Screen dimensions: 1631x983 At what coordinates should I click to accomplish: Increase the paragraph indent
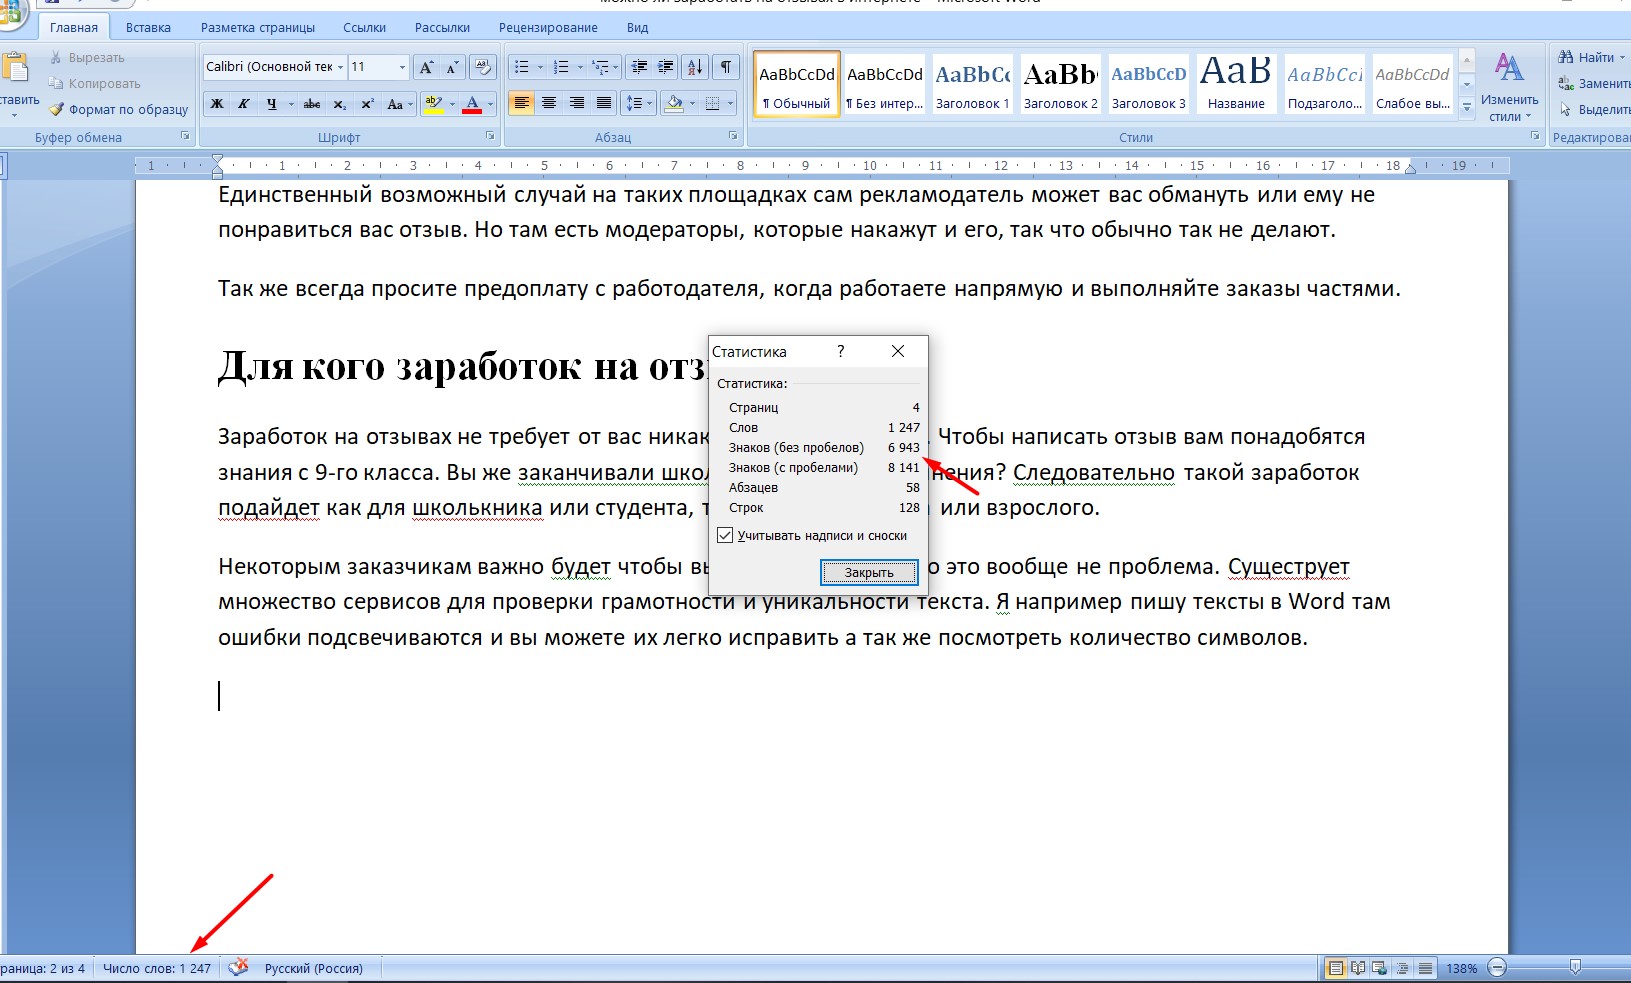pyautogui.click(x=665, y=67)
